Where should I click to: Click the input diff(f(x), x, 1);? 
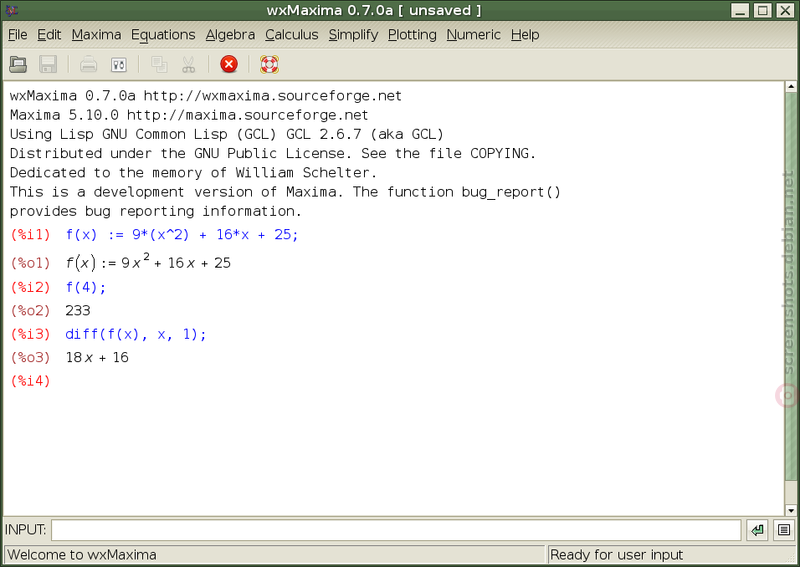click(136, 334)
